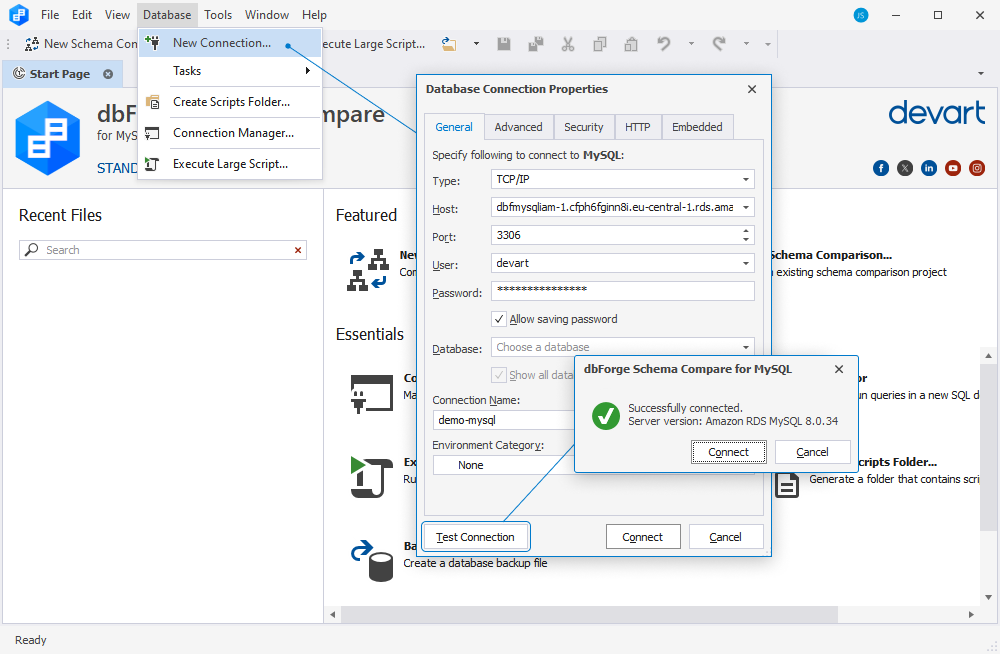Image resolution: width=1000 pixels, height=654 pixels.
Task: Open Devart LinkedIn icon
Action: (x=929, y=168)
